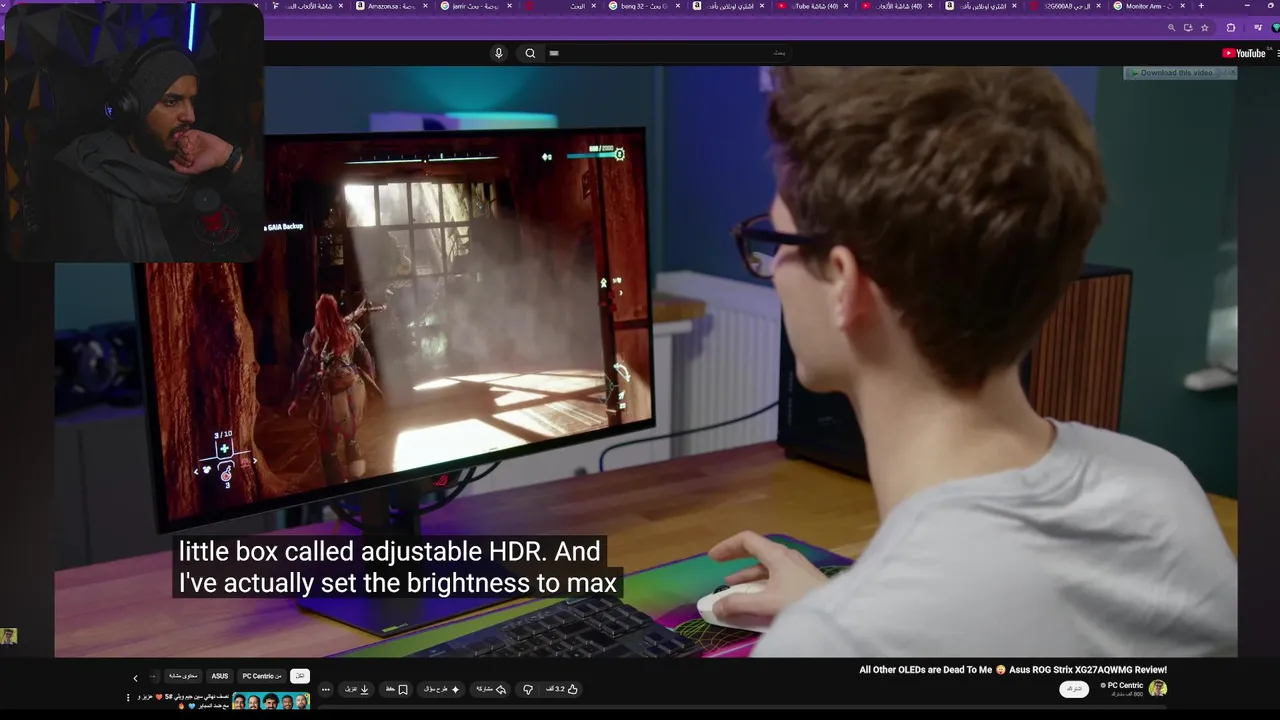Open the browser extensions puzzle icon
1280x720 pixels.
coord(1231,28)
